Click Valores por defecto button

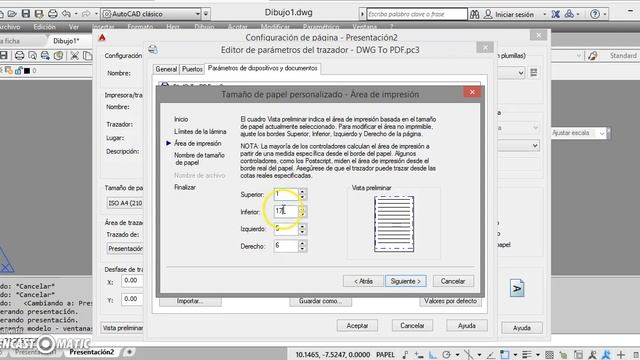click(x=450, y=301)
